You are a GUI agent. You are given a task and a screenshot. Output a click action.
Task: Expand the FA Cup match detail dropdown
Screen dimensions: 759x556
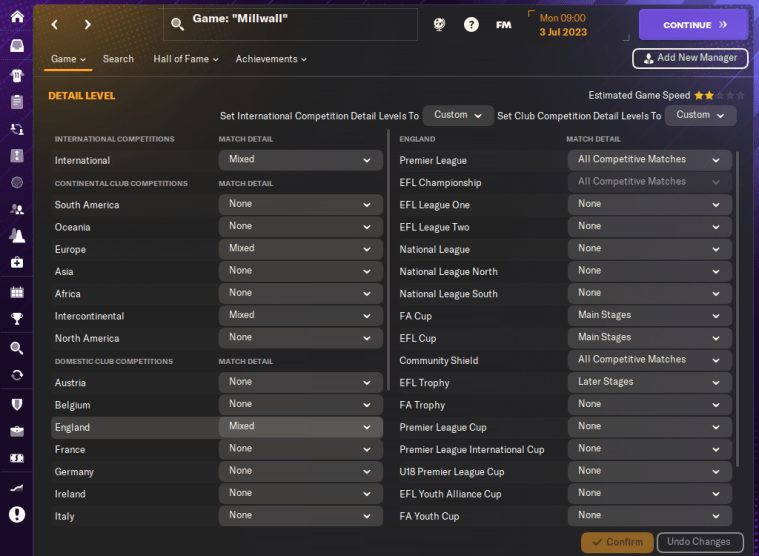(649, 316)
